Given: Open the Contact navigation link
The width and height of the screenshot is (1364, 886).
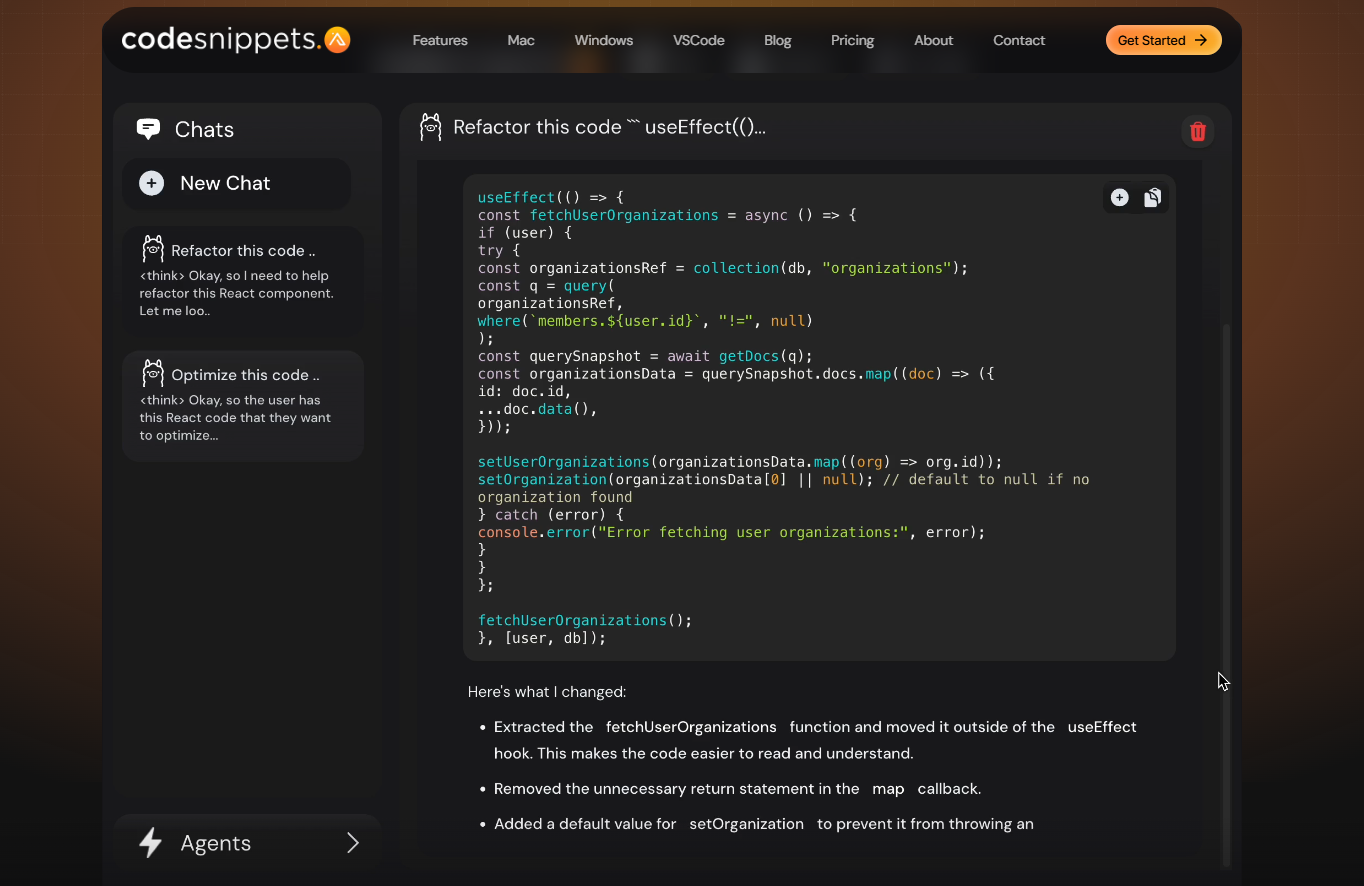Looking at the screenshot, I should click(x=1019, y=40).
